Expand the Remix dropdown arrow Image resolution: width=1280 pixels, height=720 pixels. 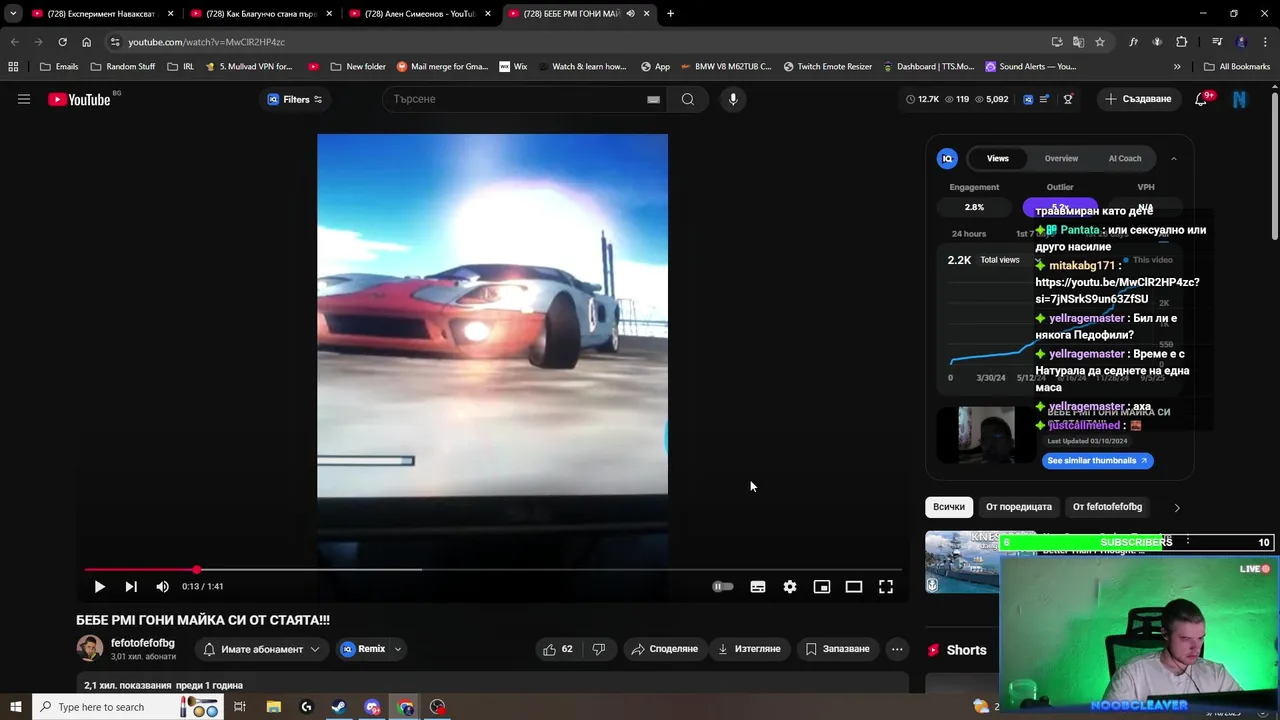pos(398,649)
